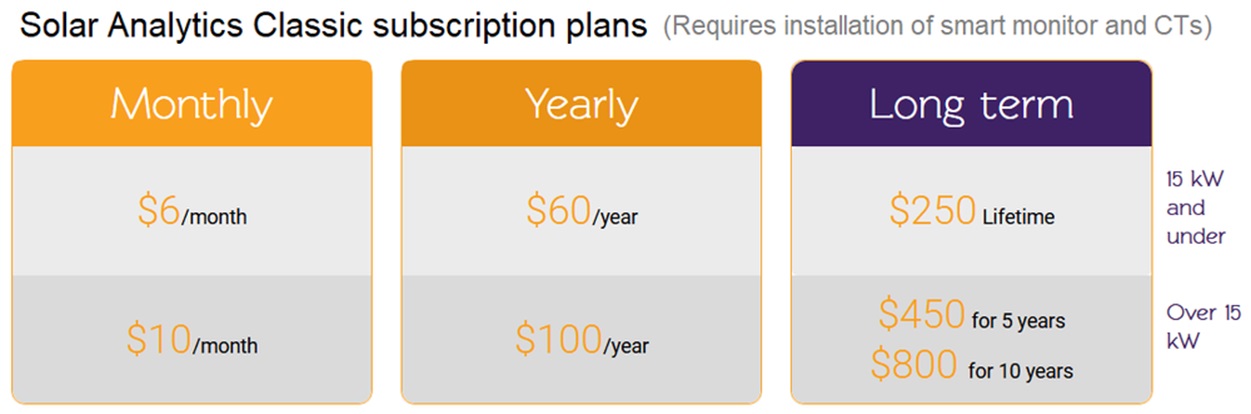Click the word 'Lifetime' in Long term card
The width and height of the screenshot is (1251, 414).
pos(1018,216)
